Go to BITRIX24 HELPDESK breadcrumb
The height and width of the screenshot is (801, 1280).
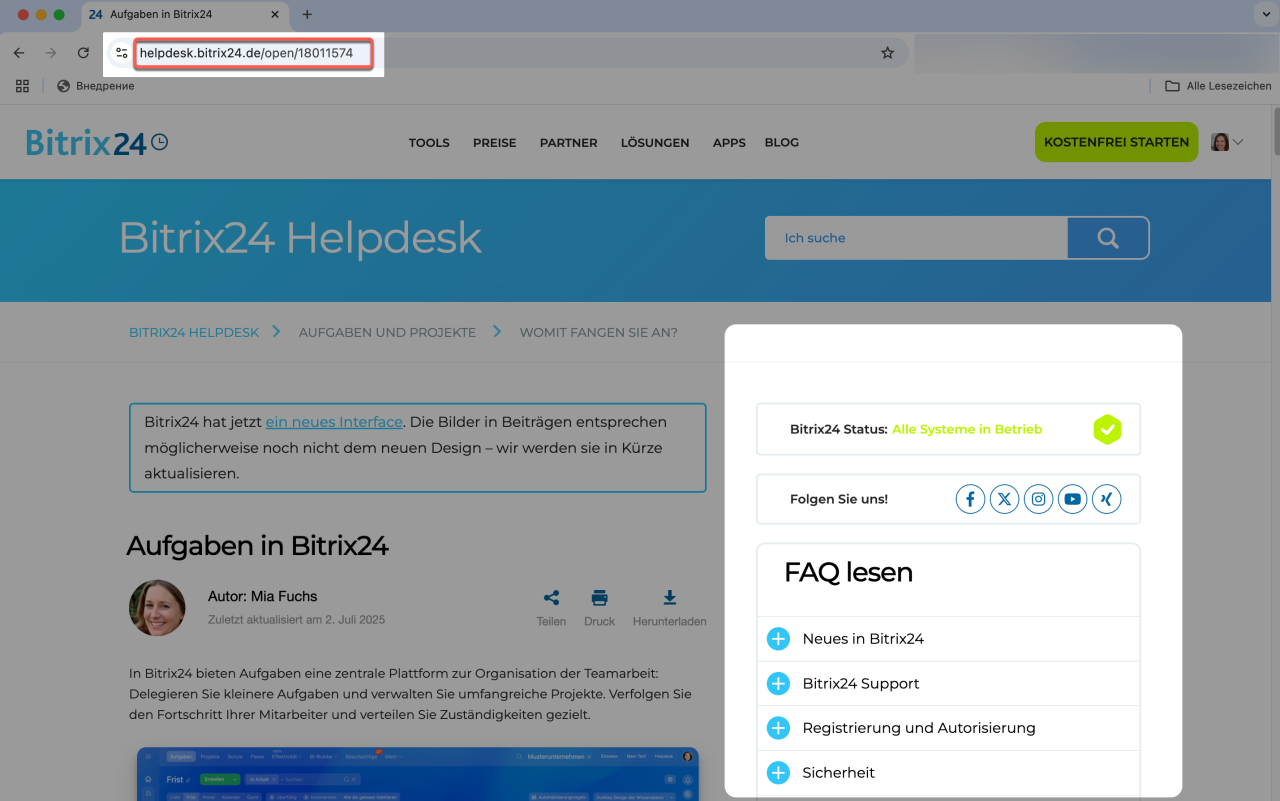[194, 332]
